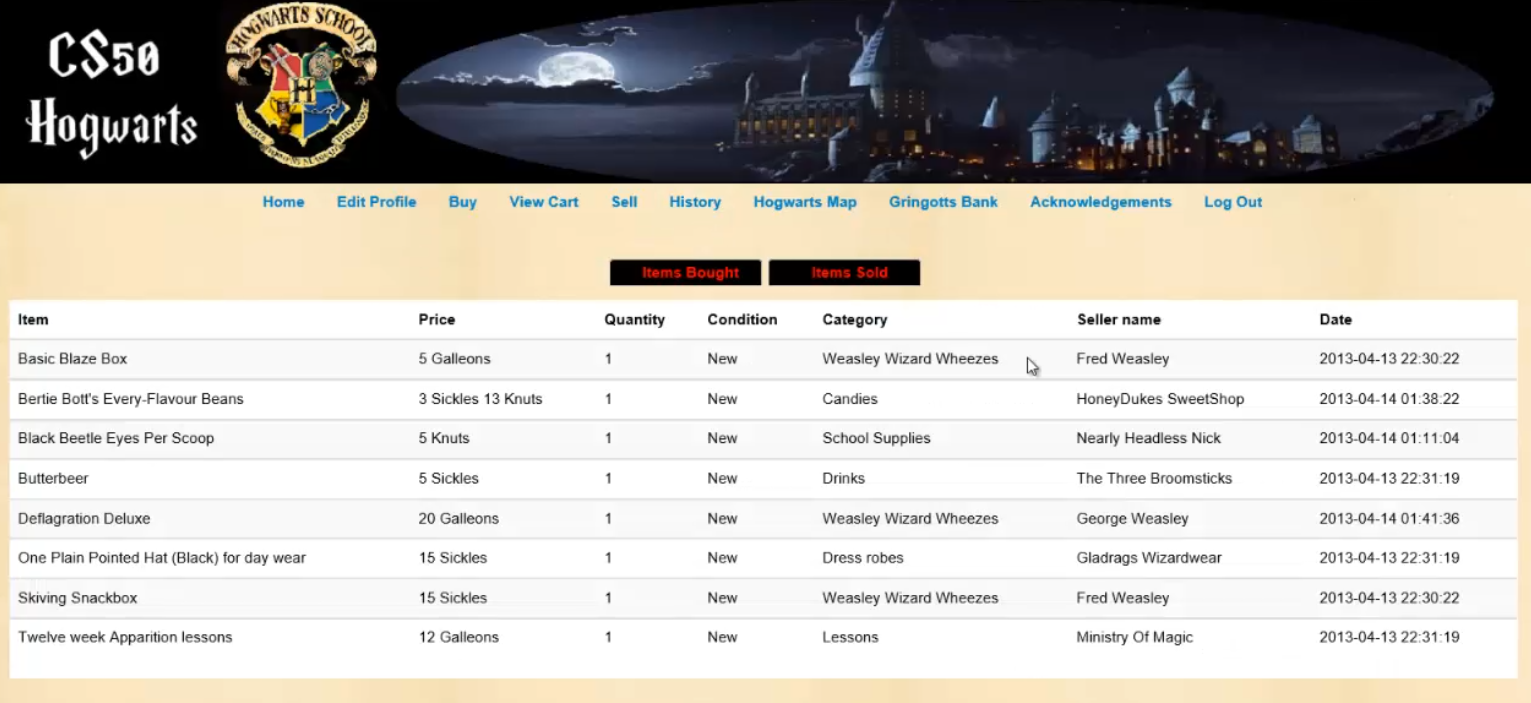The image size is (1531, 703).
Task: Click the date 2013-04-14 01:38:22
Action: point(1389,399)
